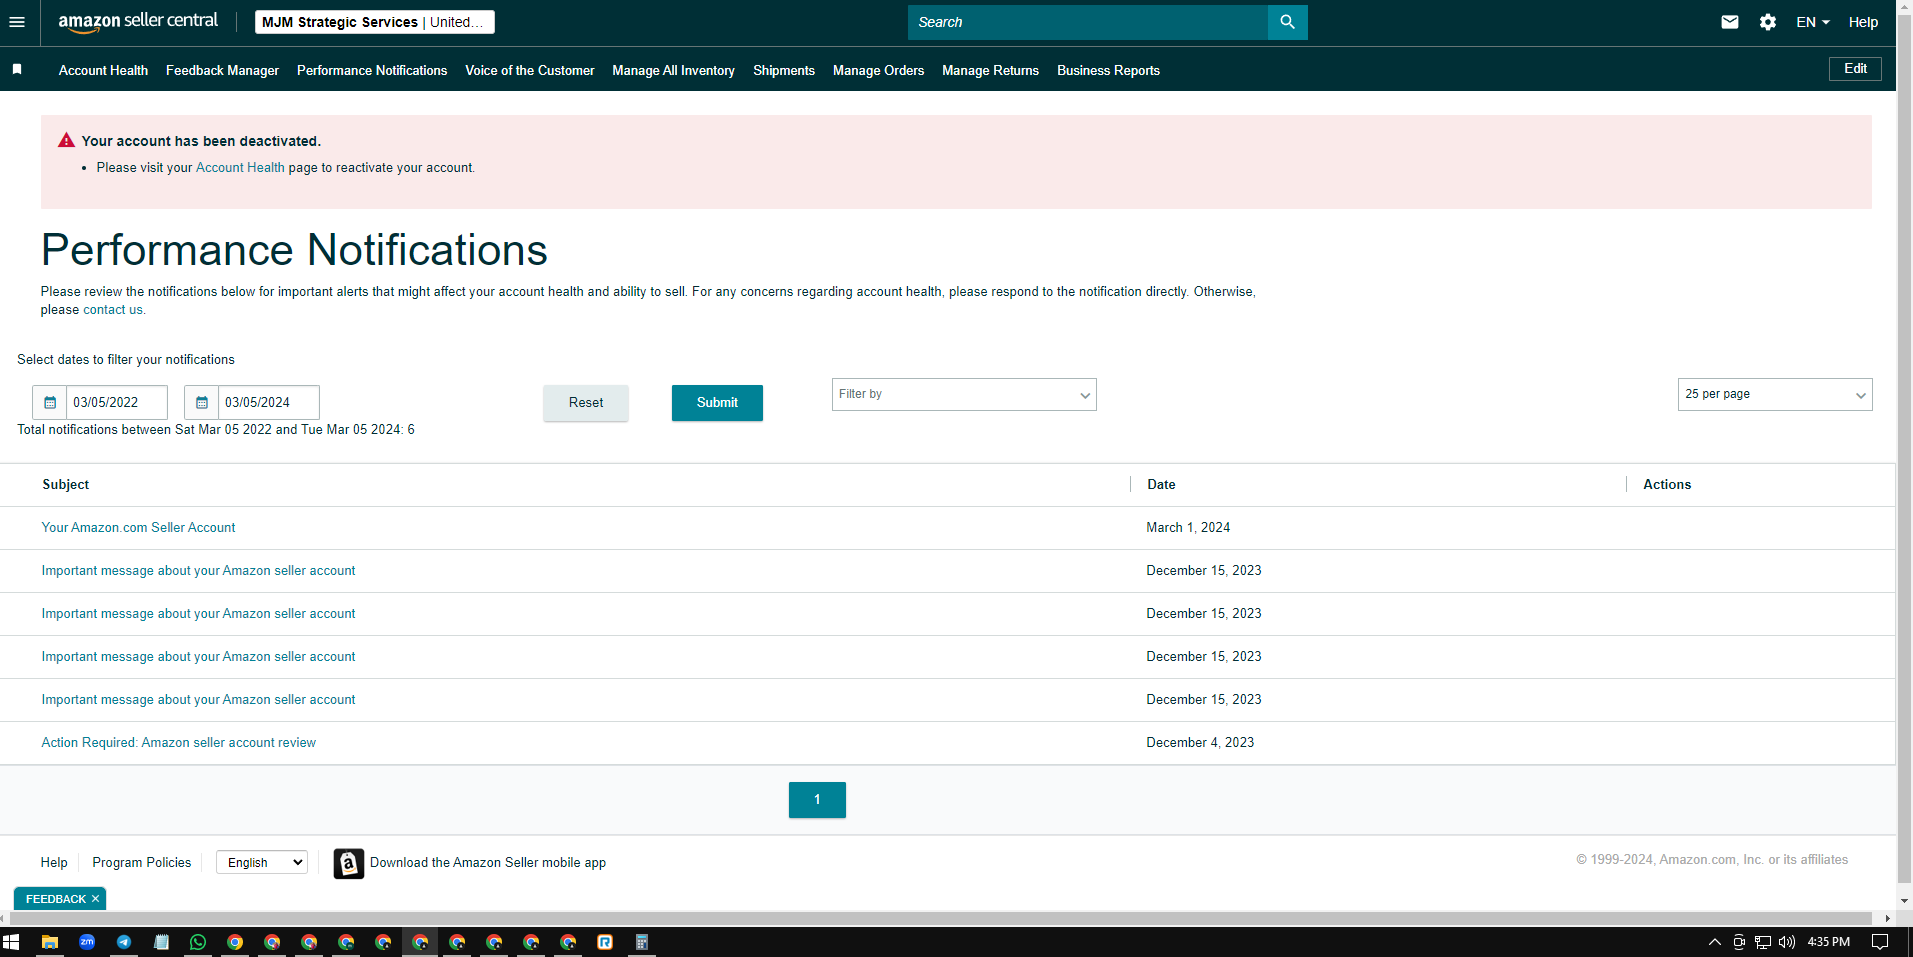Click the Help link in the header
Screen dimensions: 1913x957
(1863, 22)
